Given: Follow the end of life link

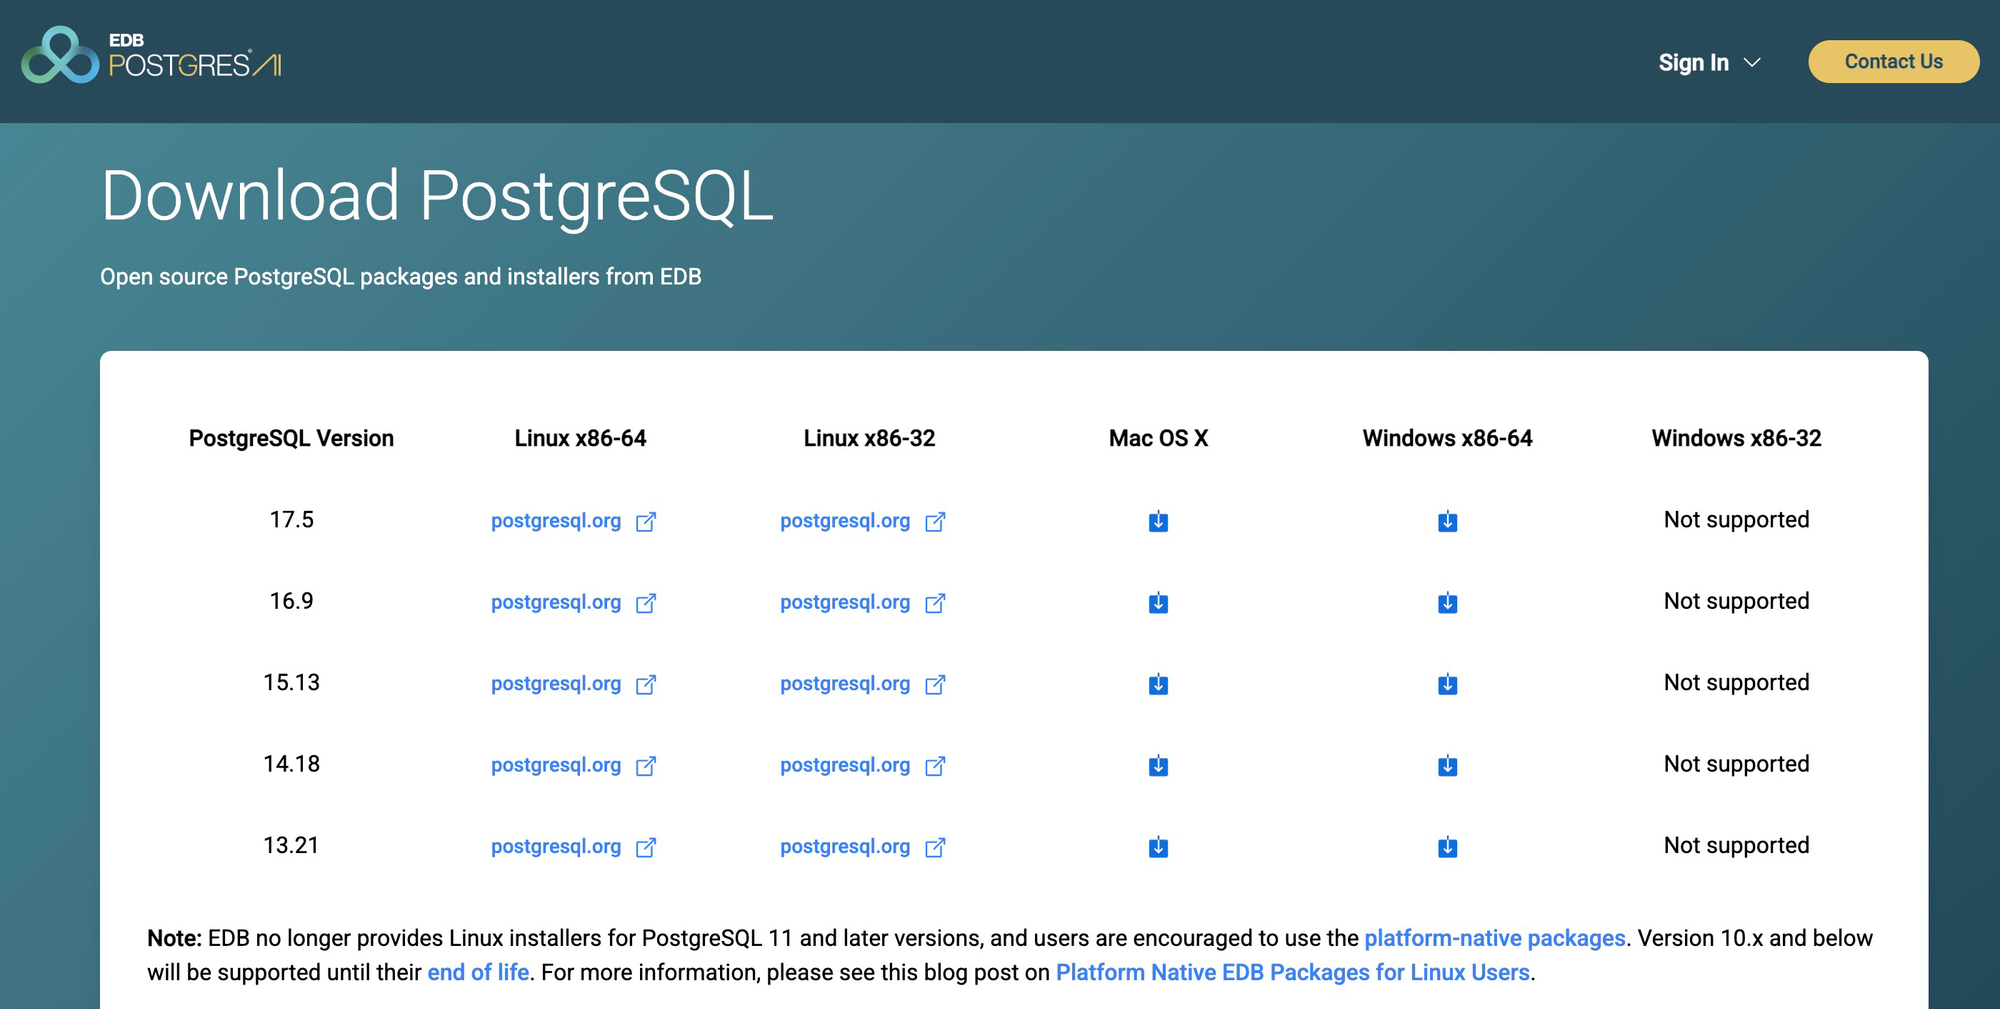Looking at the screenshot, I should point(478,972).
